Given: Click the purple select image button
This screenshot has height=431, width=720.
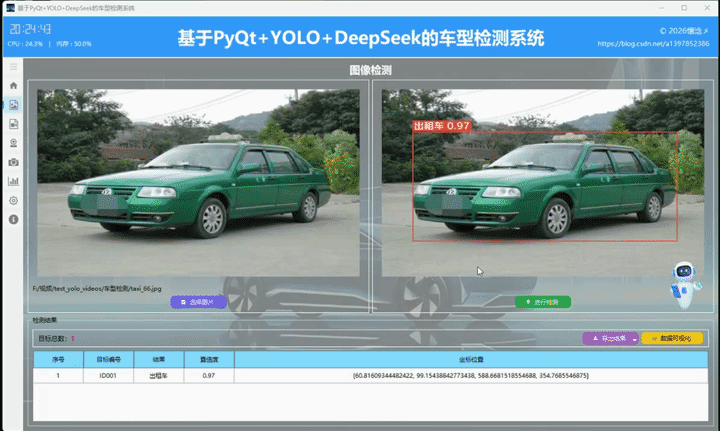Looking at the screenshot, I should (198, 302).
